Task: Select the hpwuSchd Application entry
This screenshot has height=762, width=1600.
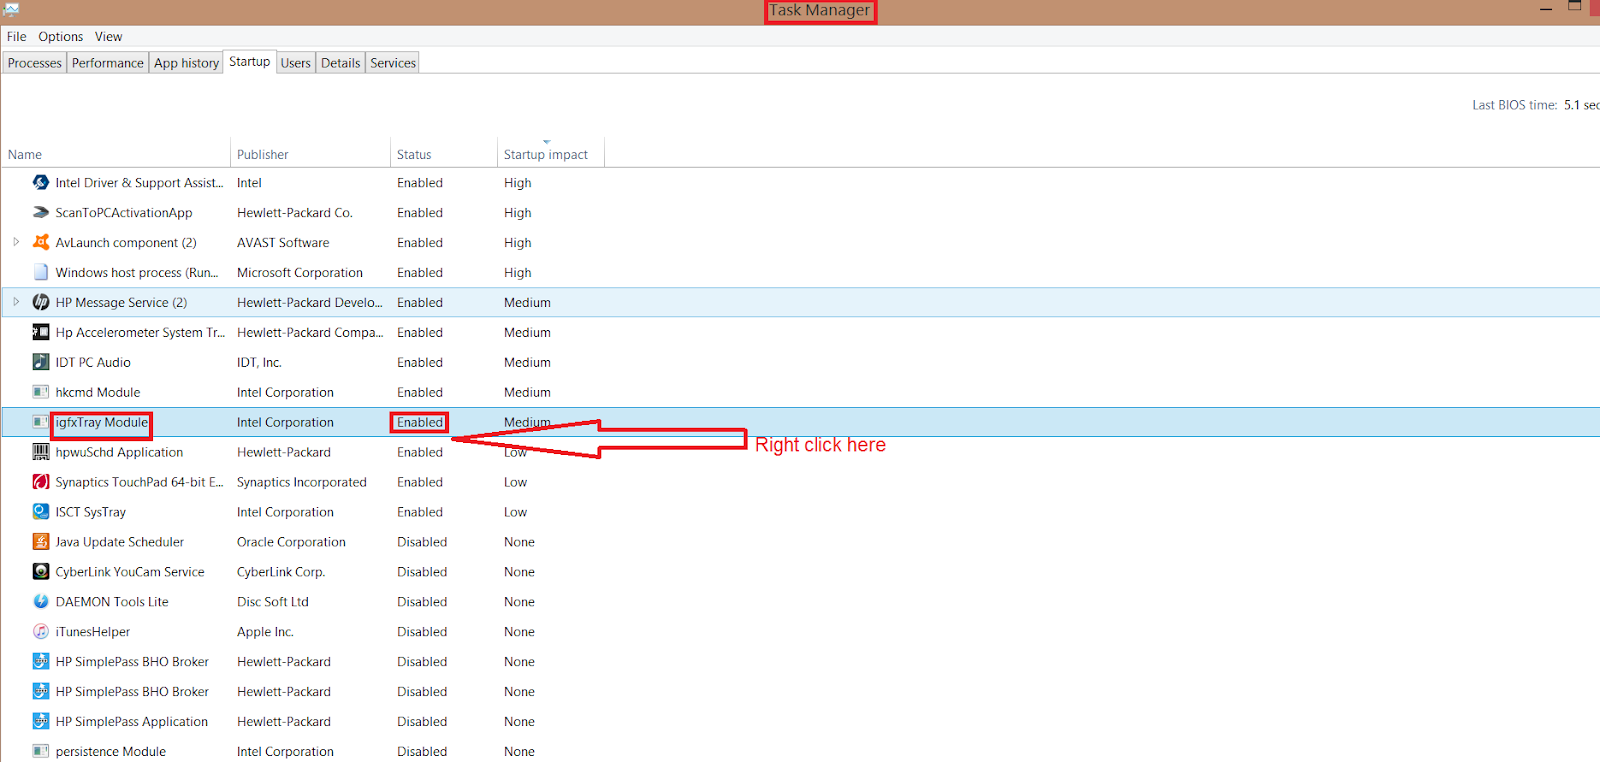Action: pos(119,452)
